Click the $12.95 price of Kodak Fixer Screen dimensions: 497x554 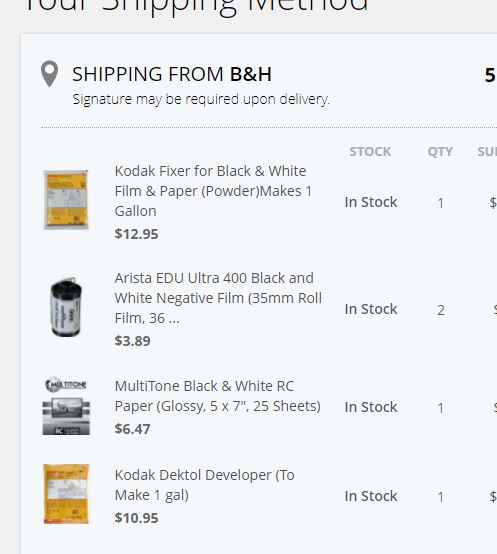coord(136,234)
